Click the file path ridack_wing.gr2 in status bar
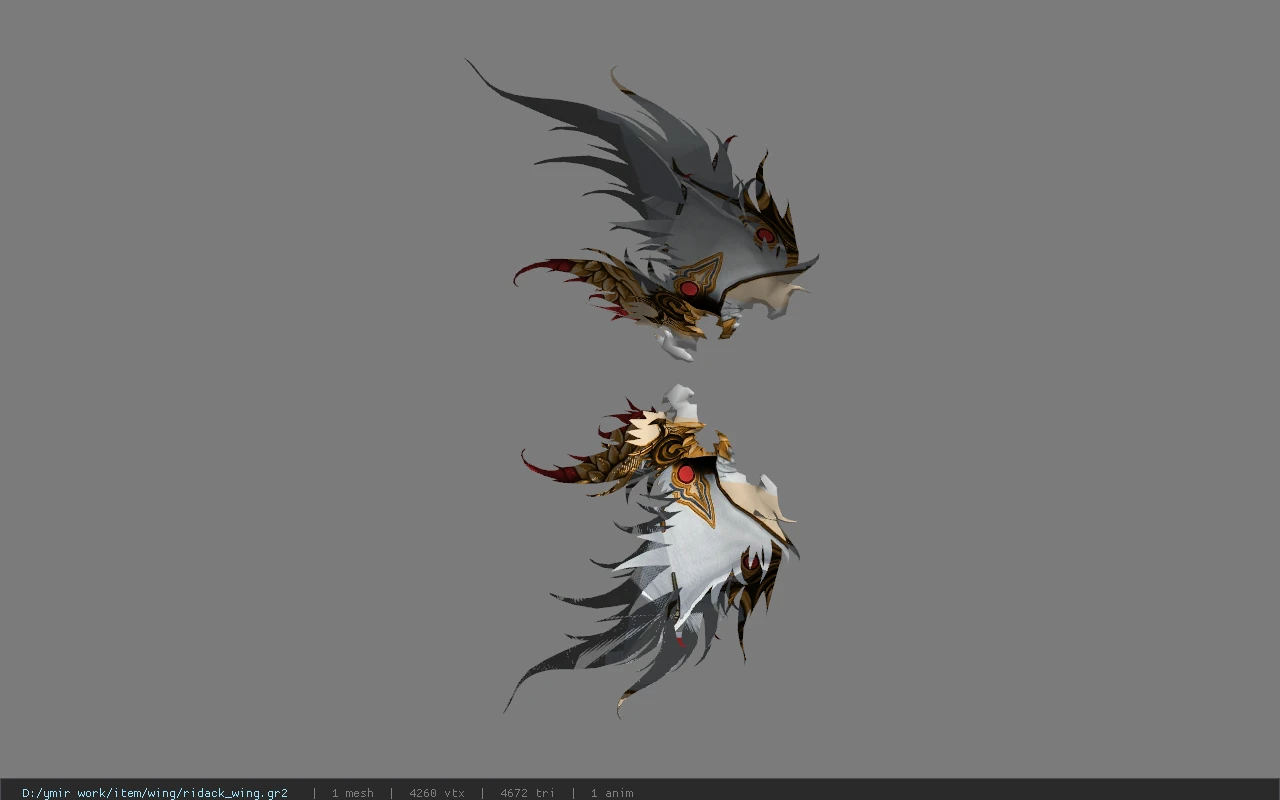The width and height of the screenshot is (1280, 800). 155,793
